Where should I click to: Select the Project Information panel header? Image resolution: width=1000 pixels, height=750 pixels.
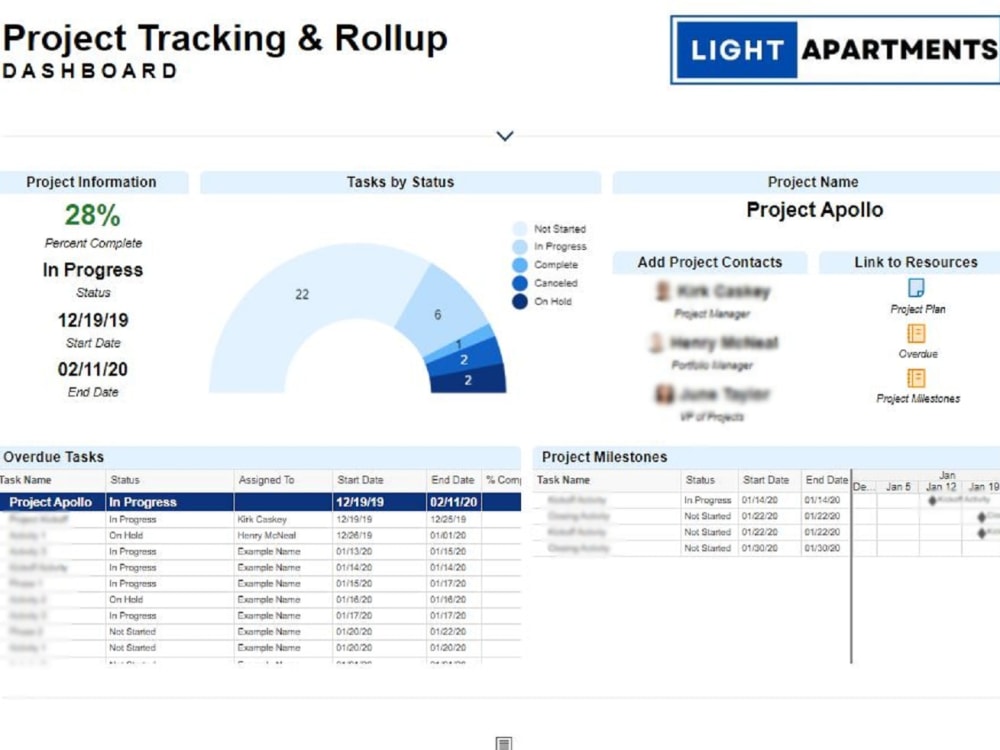pos(94,182)
